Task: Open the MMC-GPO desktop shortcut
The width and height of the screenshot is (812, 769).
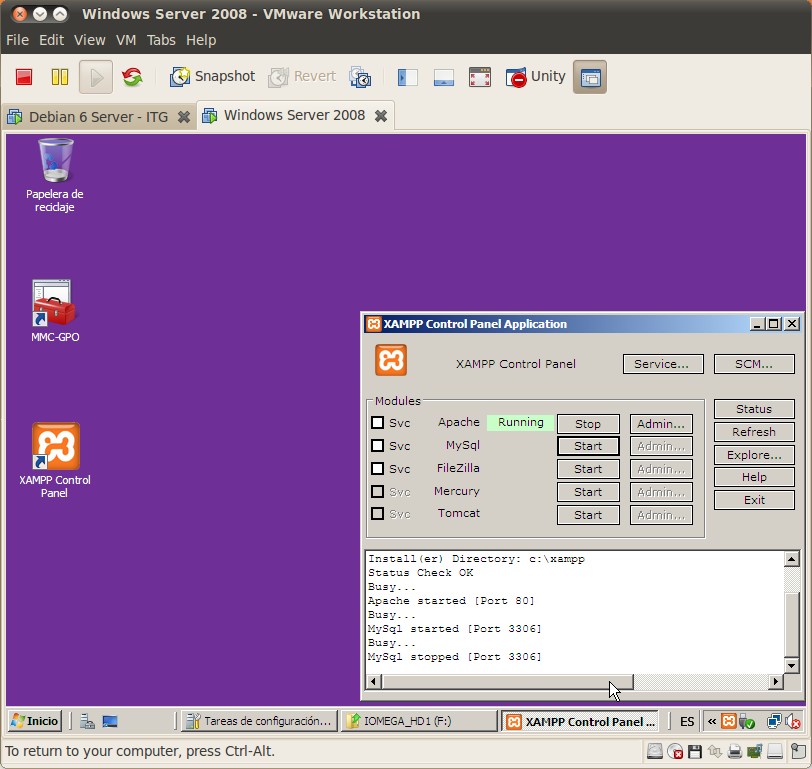Action: point(53,305)
